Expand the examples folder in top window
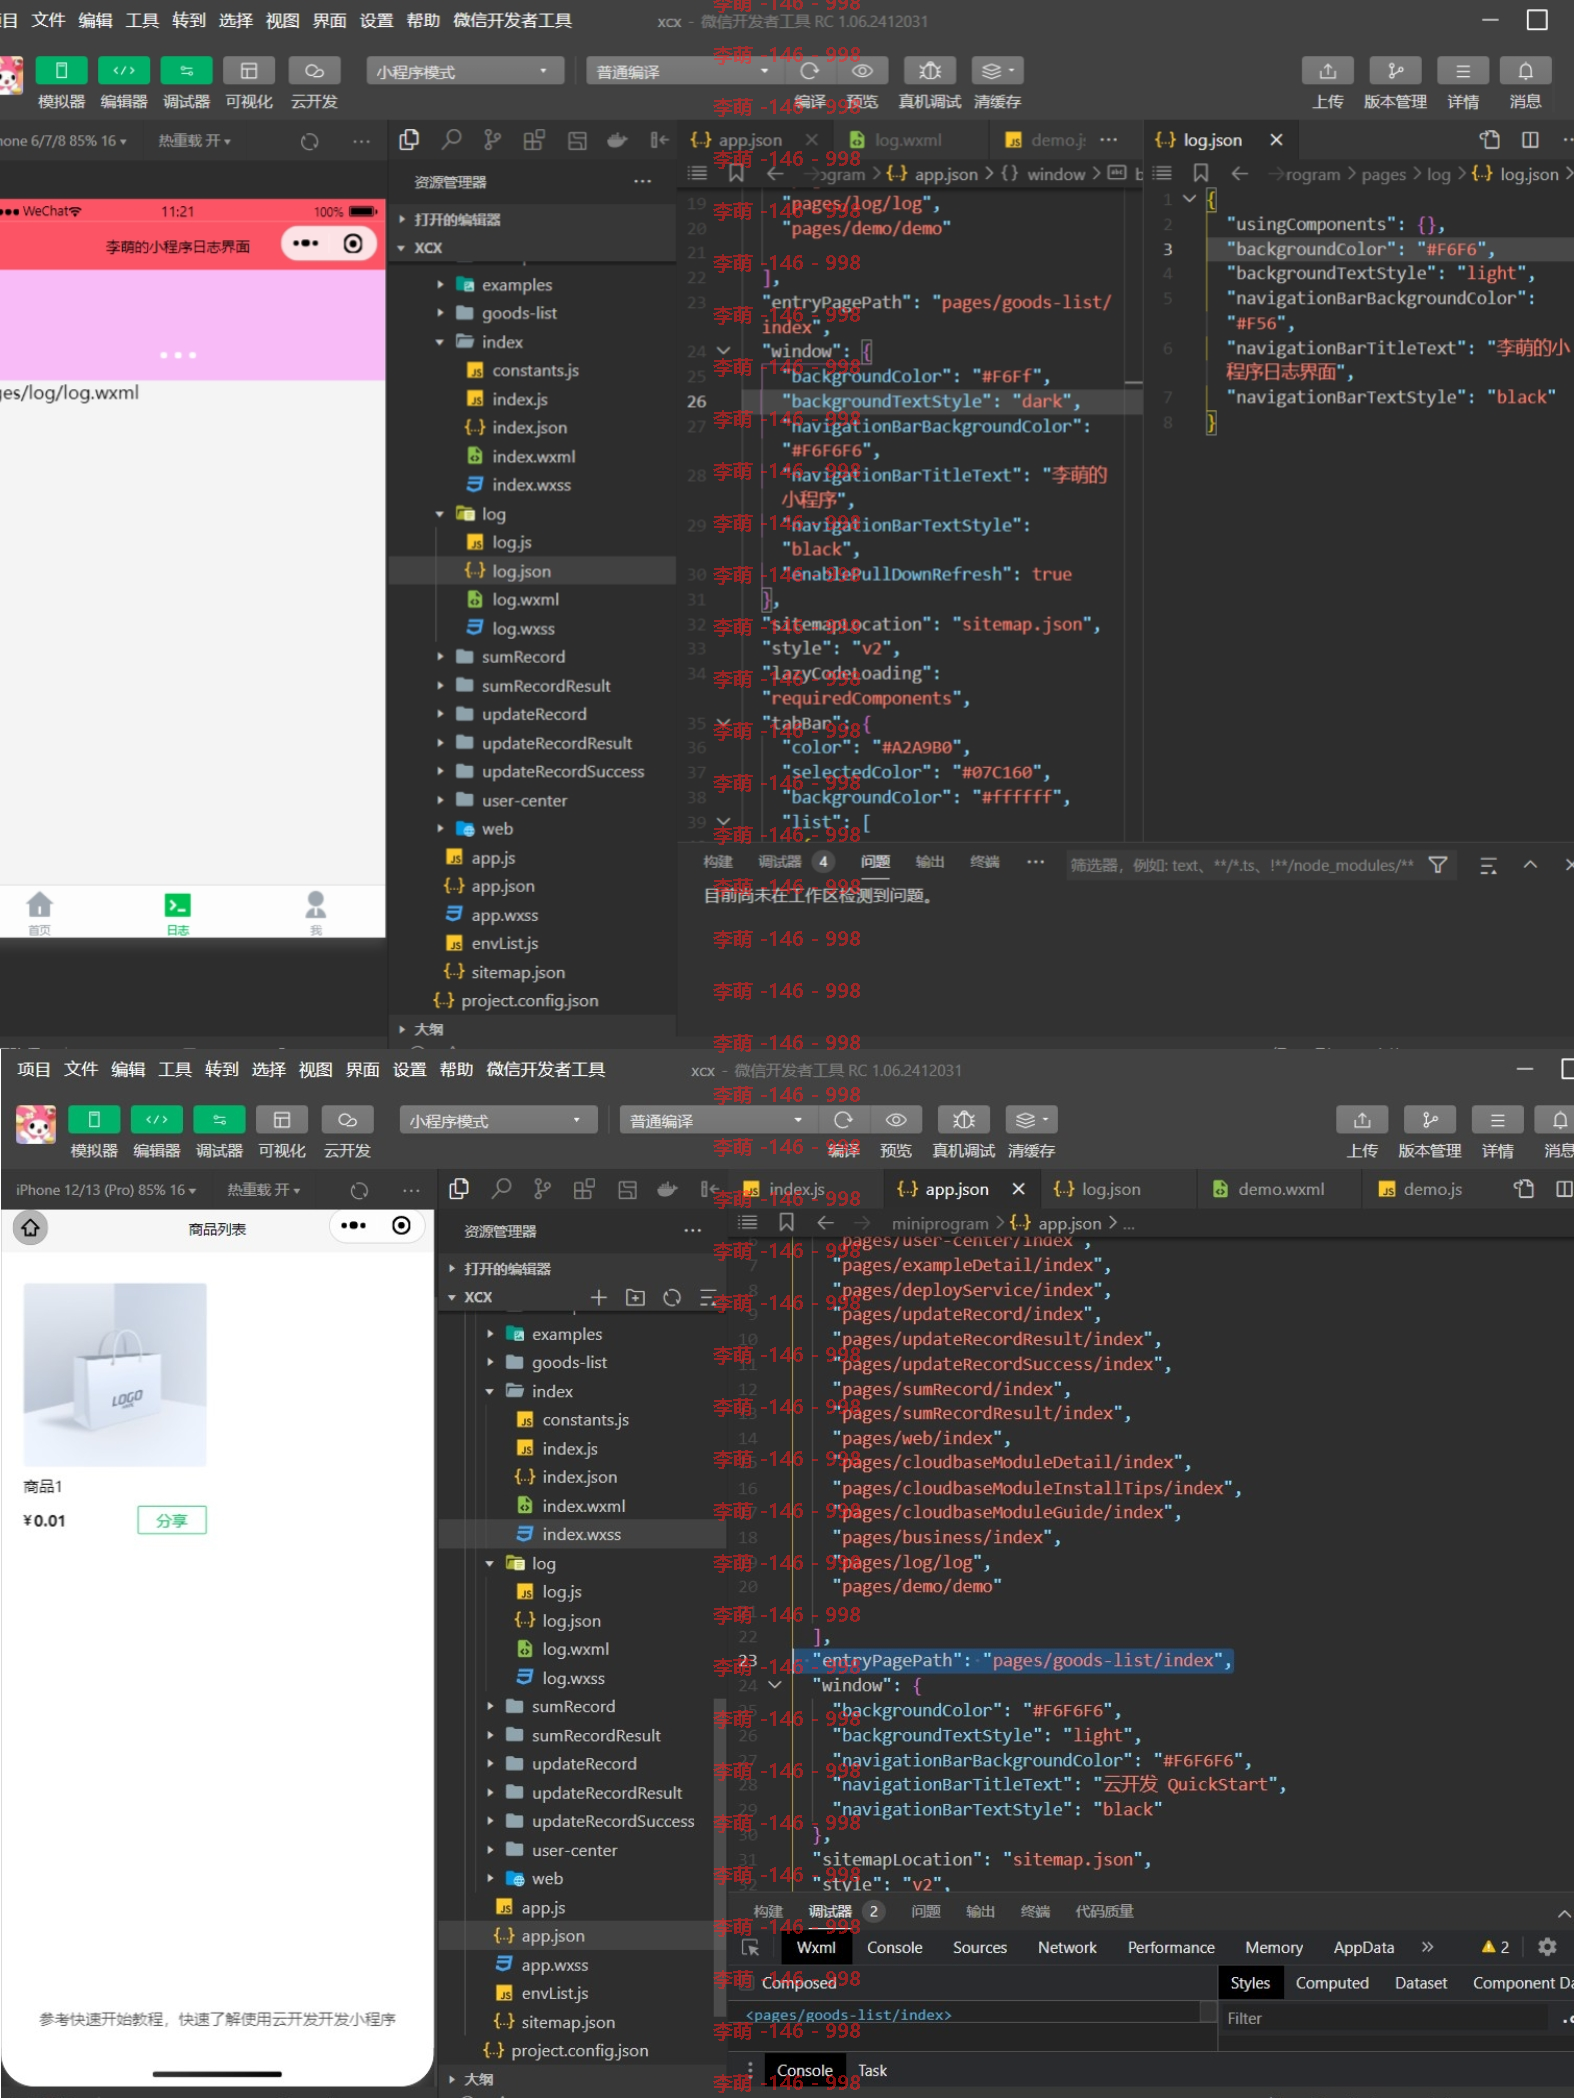This screenshot has width=1574, height=2098. click(440, 285)
